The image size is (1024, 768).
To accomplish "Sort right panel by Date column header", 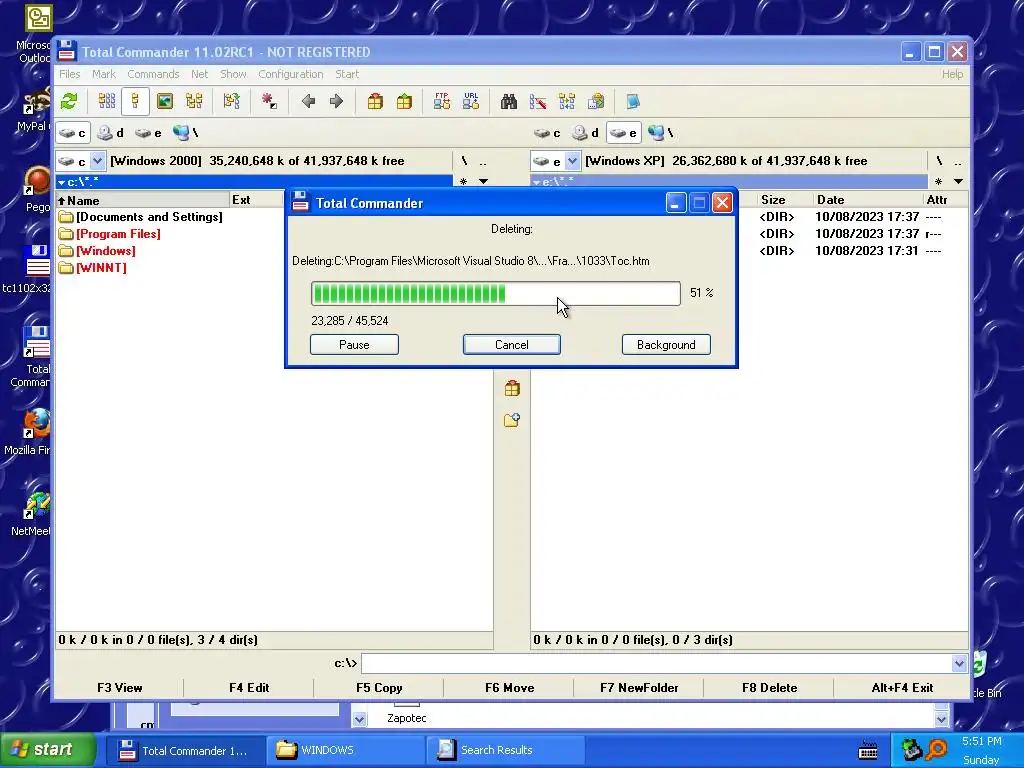I will coord(867,200).
